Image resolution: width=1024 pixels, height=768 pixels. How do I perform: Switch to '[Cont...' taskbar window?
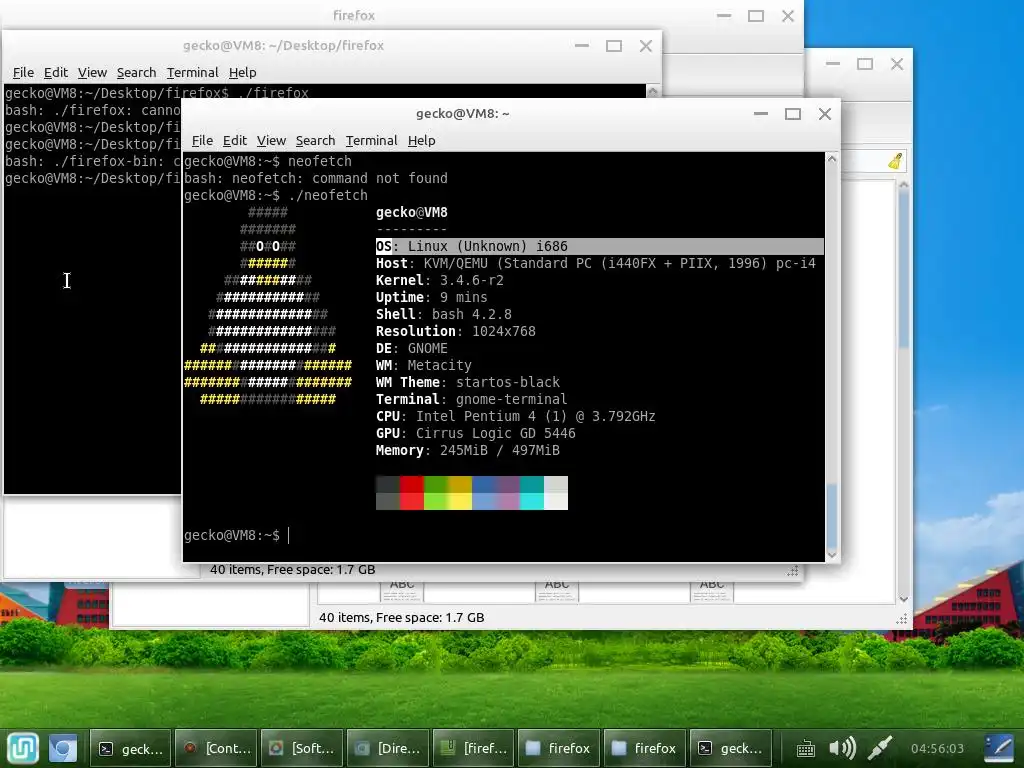[x=216, y=748]
